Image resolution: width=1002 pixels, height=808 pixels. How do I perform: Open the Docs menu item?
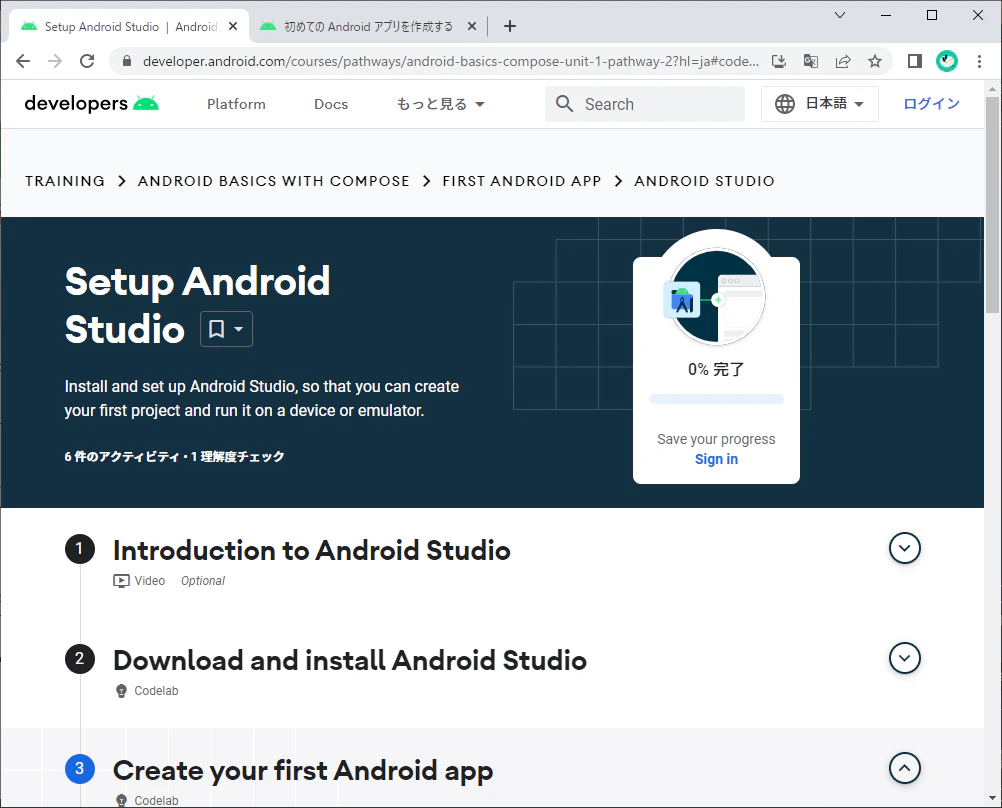click(x=330, y=104)
